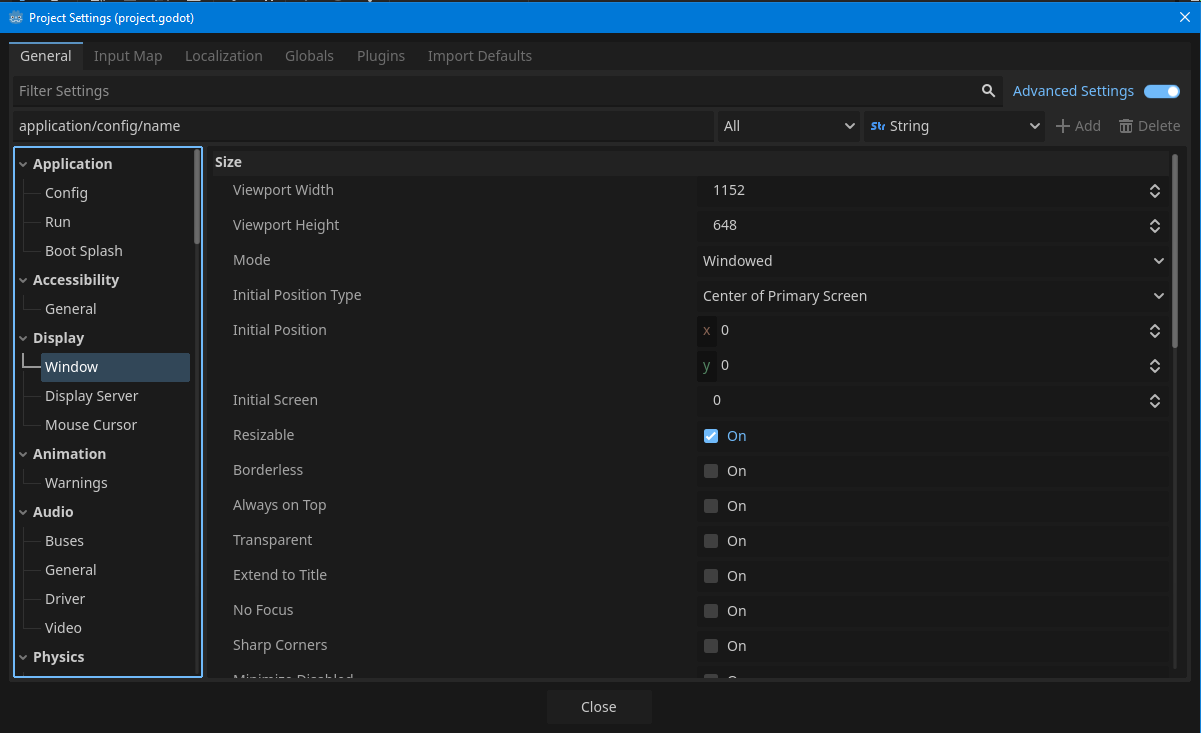
Task: Uncheck the Resizable checkbox
Action: coord(711,436)
